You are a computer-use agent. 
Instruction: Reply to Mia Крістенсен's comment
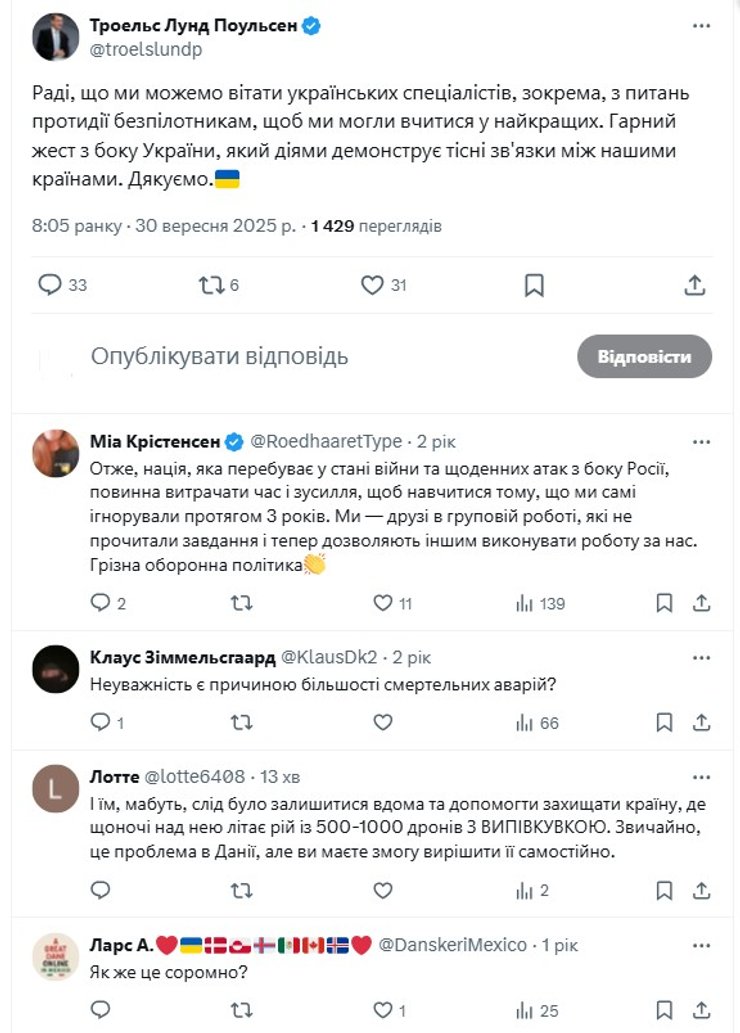(101, 603)
